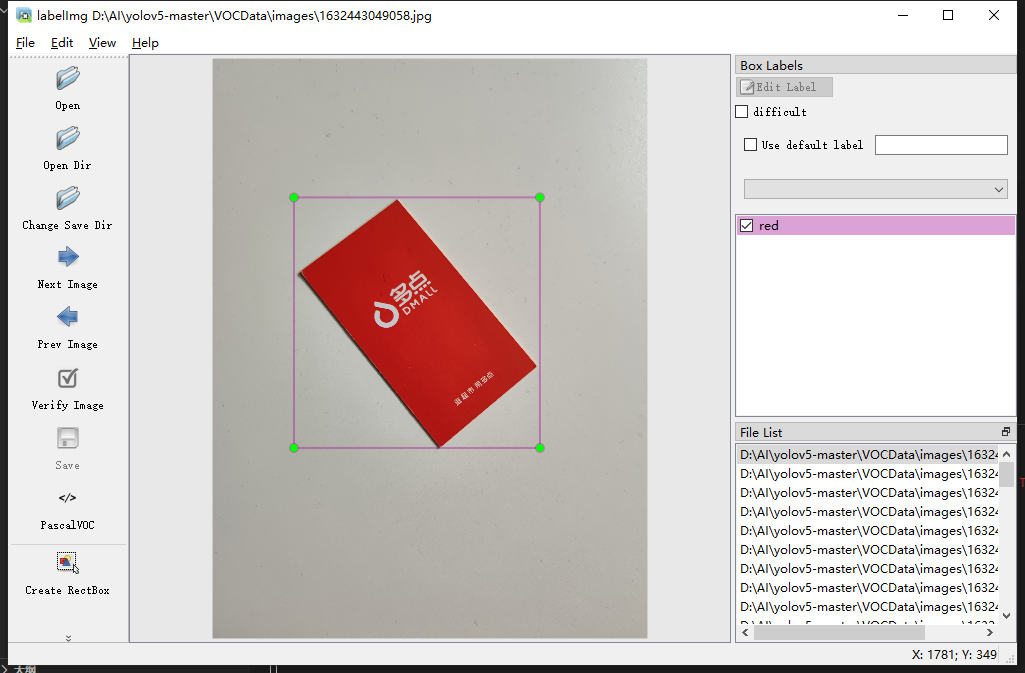Click the Save floppy disk icon
Screen dimensions: 1025x673
pos(67,438)
